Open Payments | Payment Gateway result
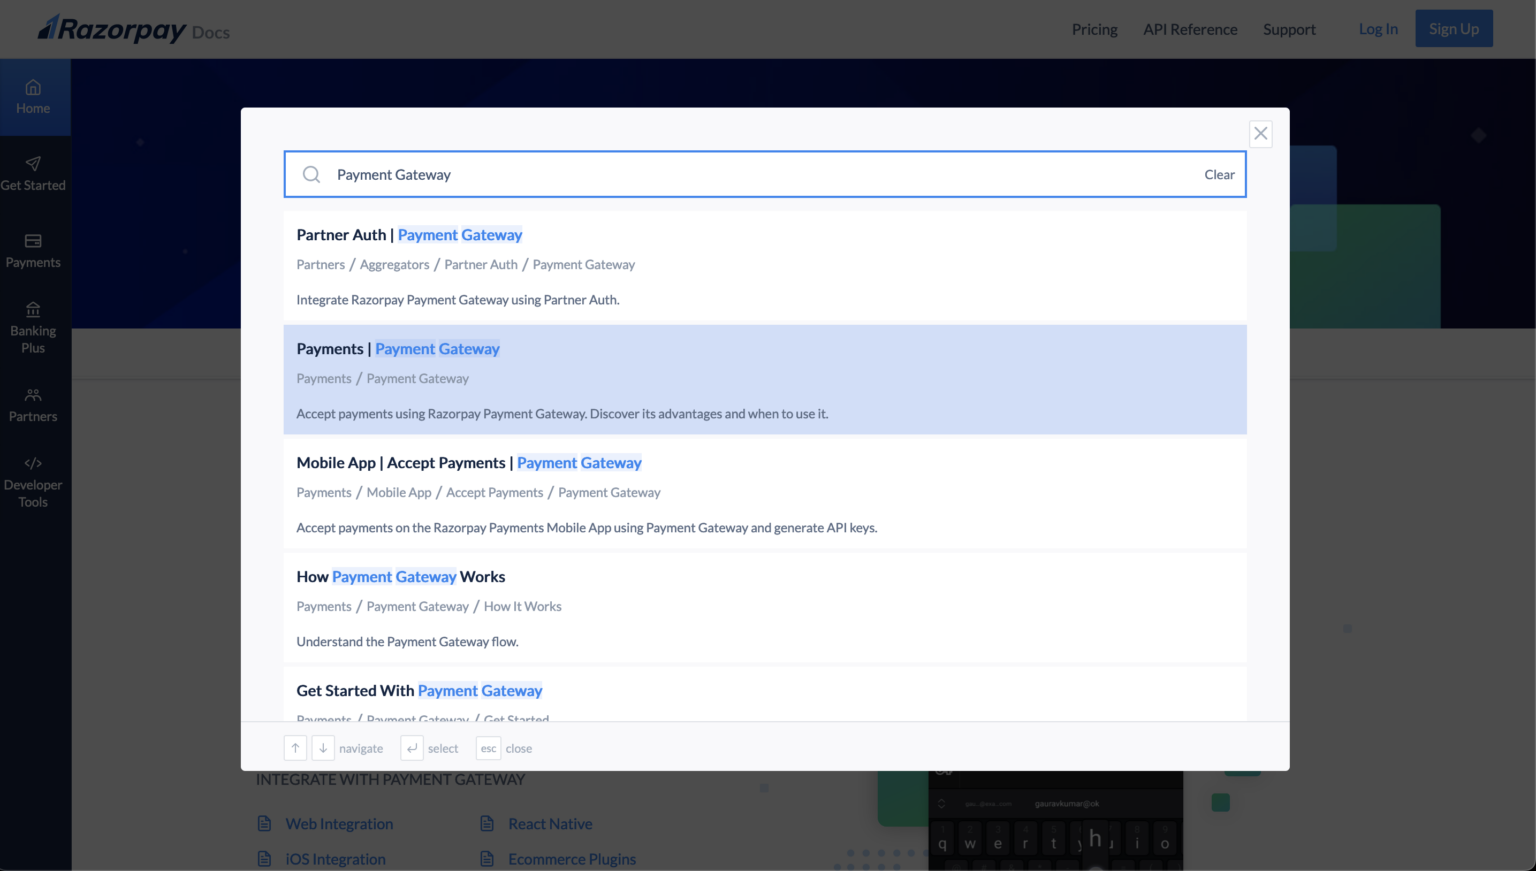Viewport: 1536px width, 871px height. 765,379
